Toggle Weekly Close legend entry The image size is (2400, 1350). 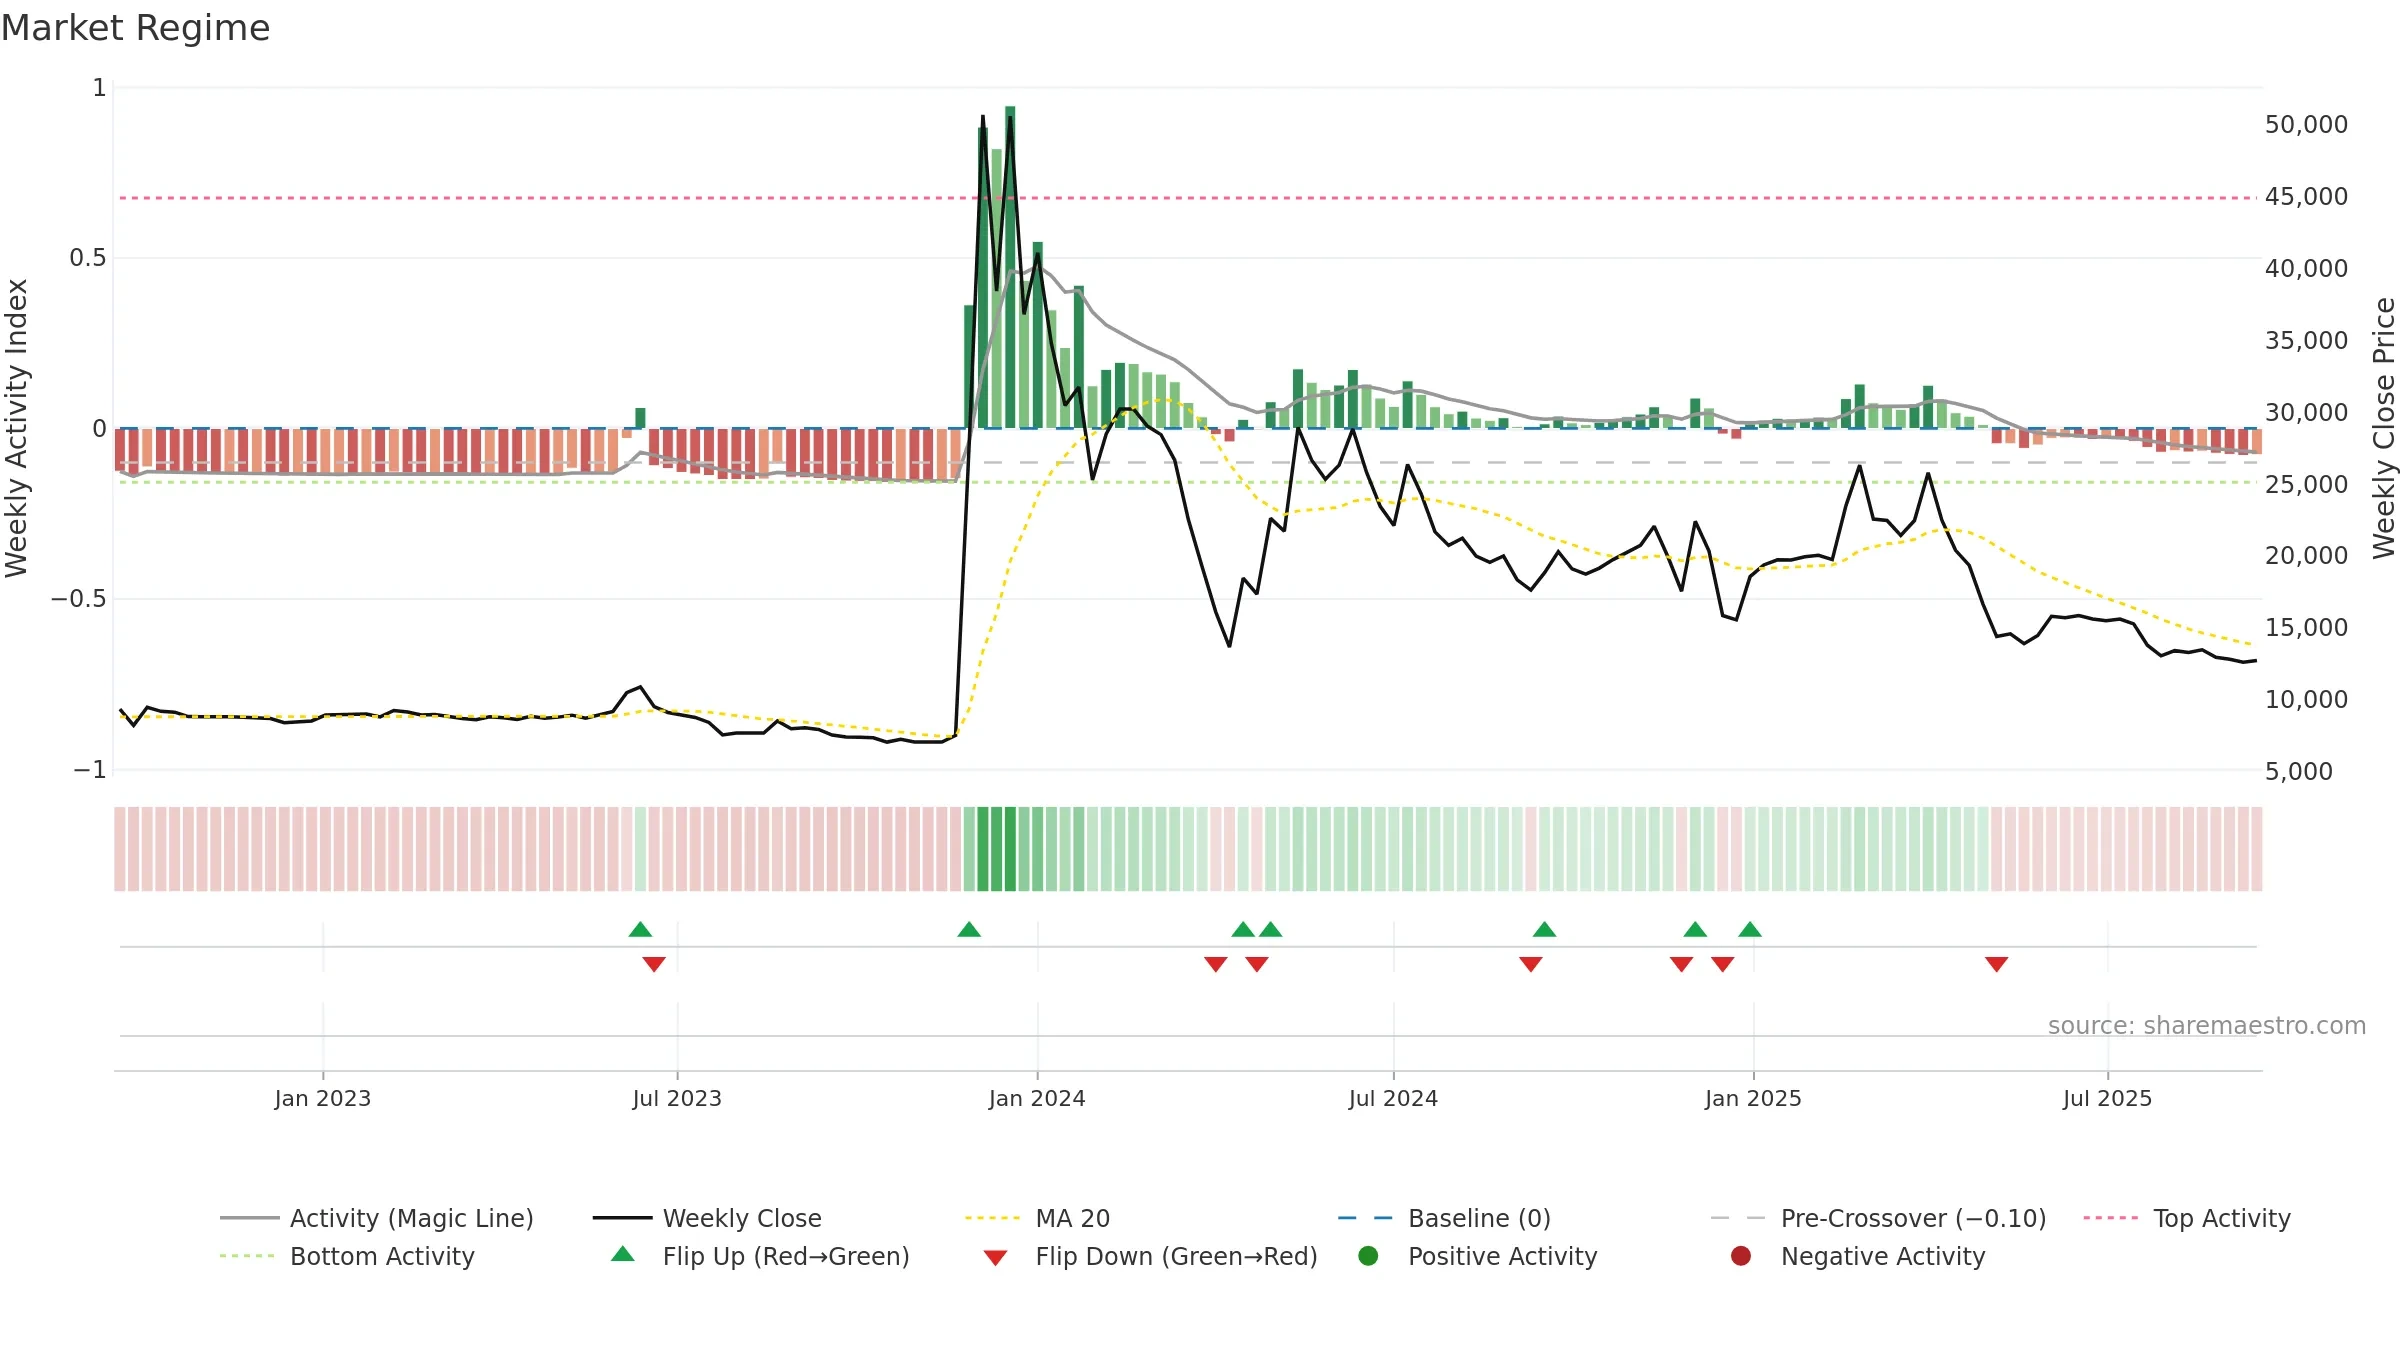(x=707, y=1218)
